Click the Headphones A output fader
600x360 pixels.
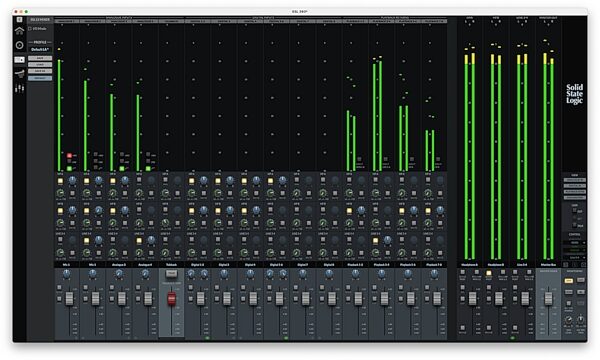473,299
